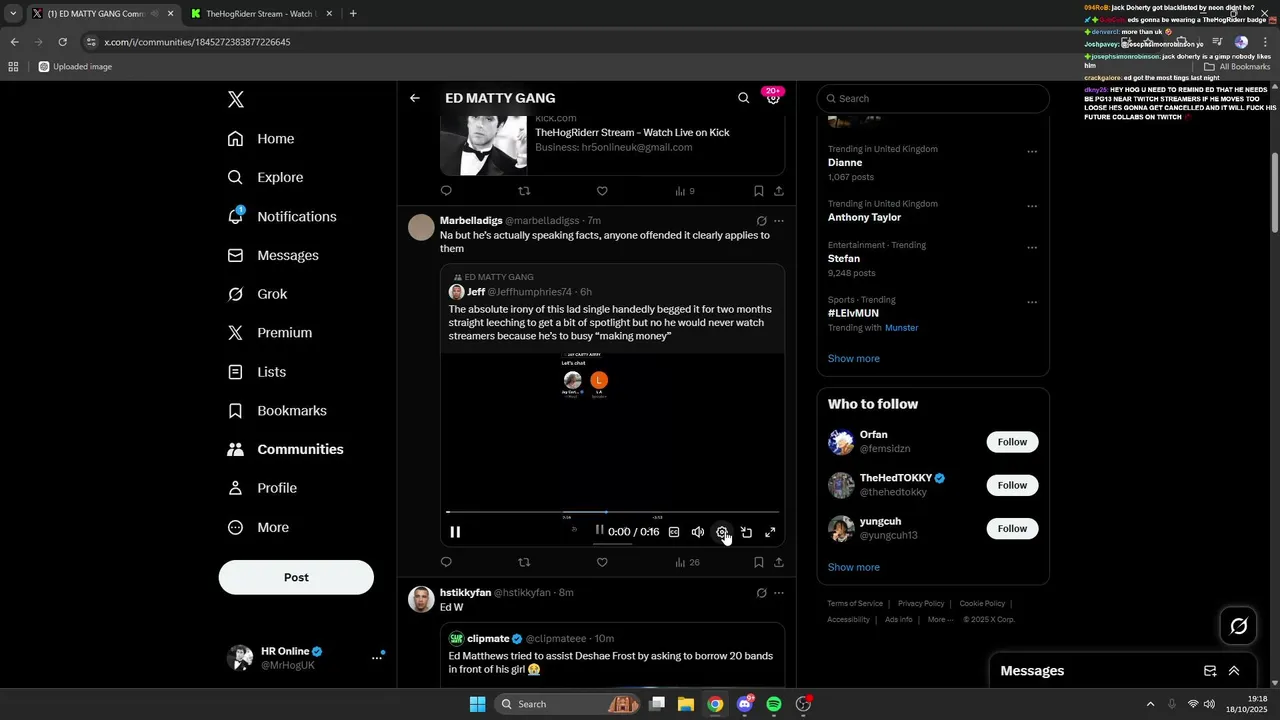Open more options on the Marbelladigs post

pyautogui.click(x=779, y=221)
